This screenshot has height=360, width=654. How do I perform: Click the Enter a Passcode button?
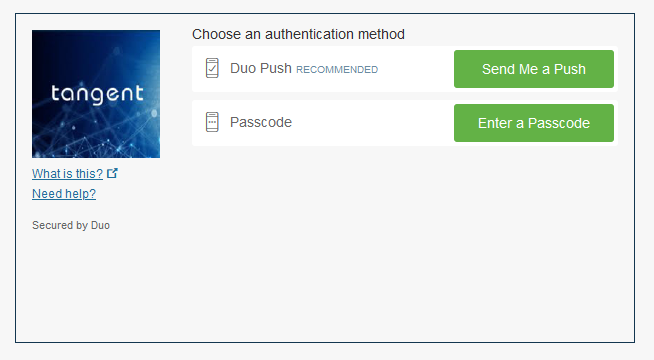click(533, 123)
